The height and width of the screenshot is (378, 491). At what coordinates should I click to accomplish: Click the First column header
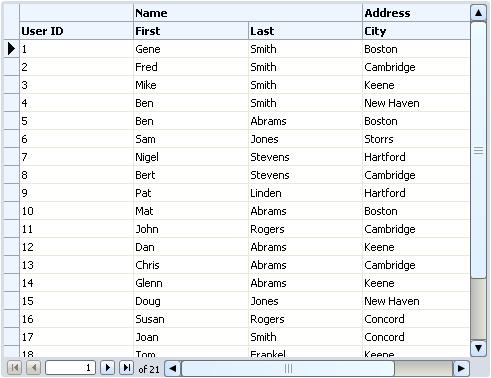pyautogui.click(x=191, y=31)
